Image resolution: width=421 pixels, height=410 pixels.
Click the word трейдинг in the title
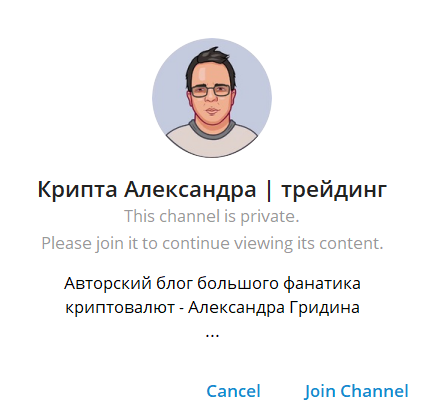coord(334,190)
